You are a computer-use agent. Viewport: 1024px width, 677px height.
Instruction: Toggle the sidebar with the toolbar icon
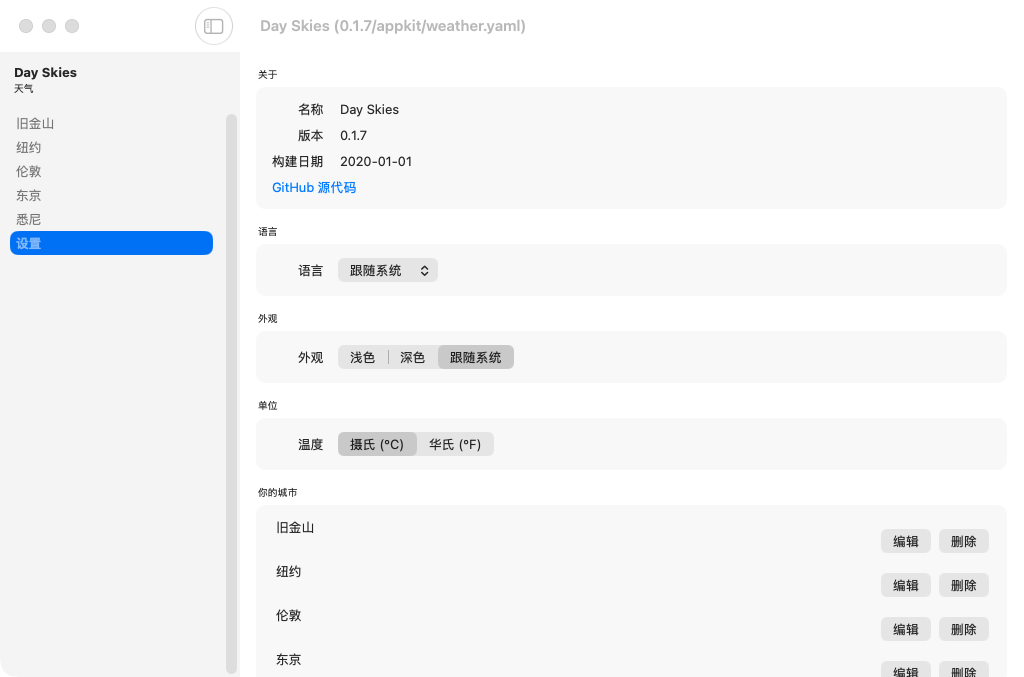tap(214, 26)
